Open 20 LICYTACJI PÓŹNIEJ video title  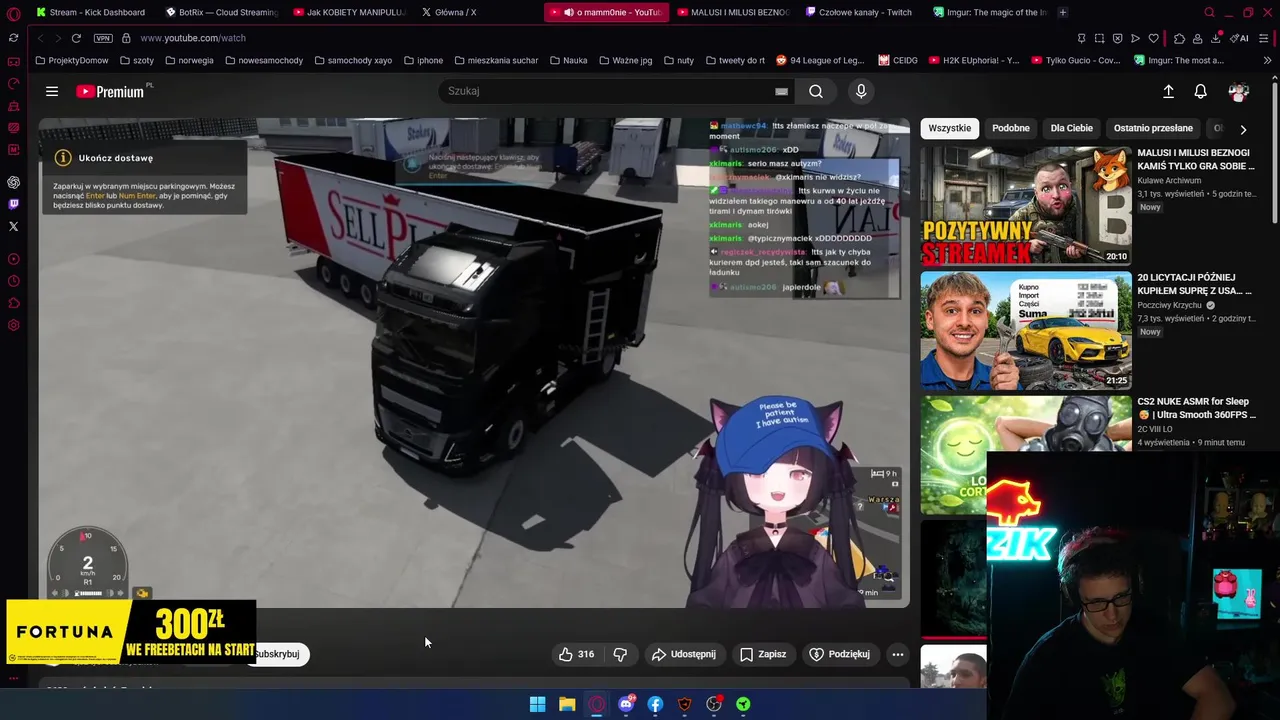tap(1195, 284)
